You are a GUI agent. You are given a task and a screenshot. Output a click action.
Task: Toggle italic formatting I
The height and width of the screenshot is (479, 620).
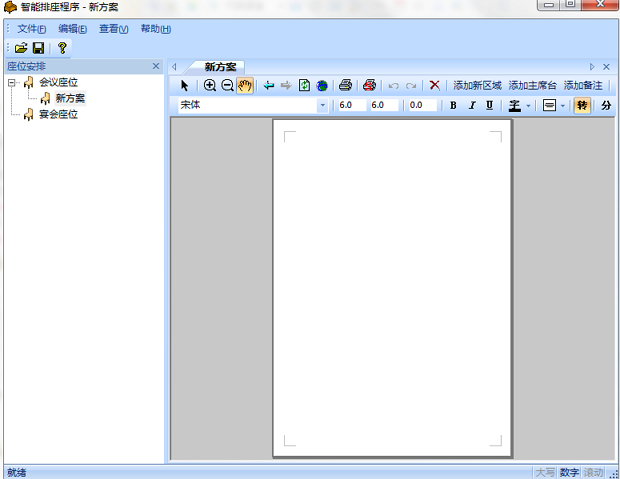[x=472, y=105]
